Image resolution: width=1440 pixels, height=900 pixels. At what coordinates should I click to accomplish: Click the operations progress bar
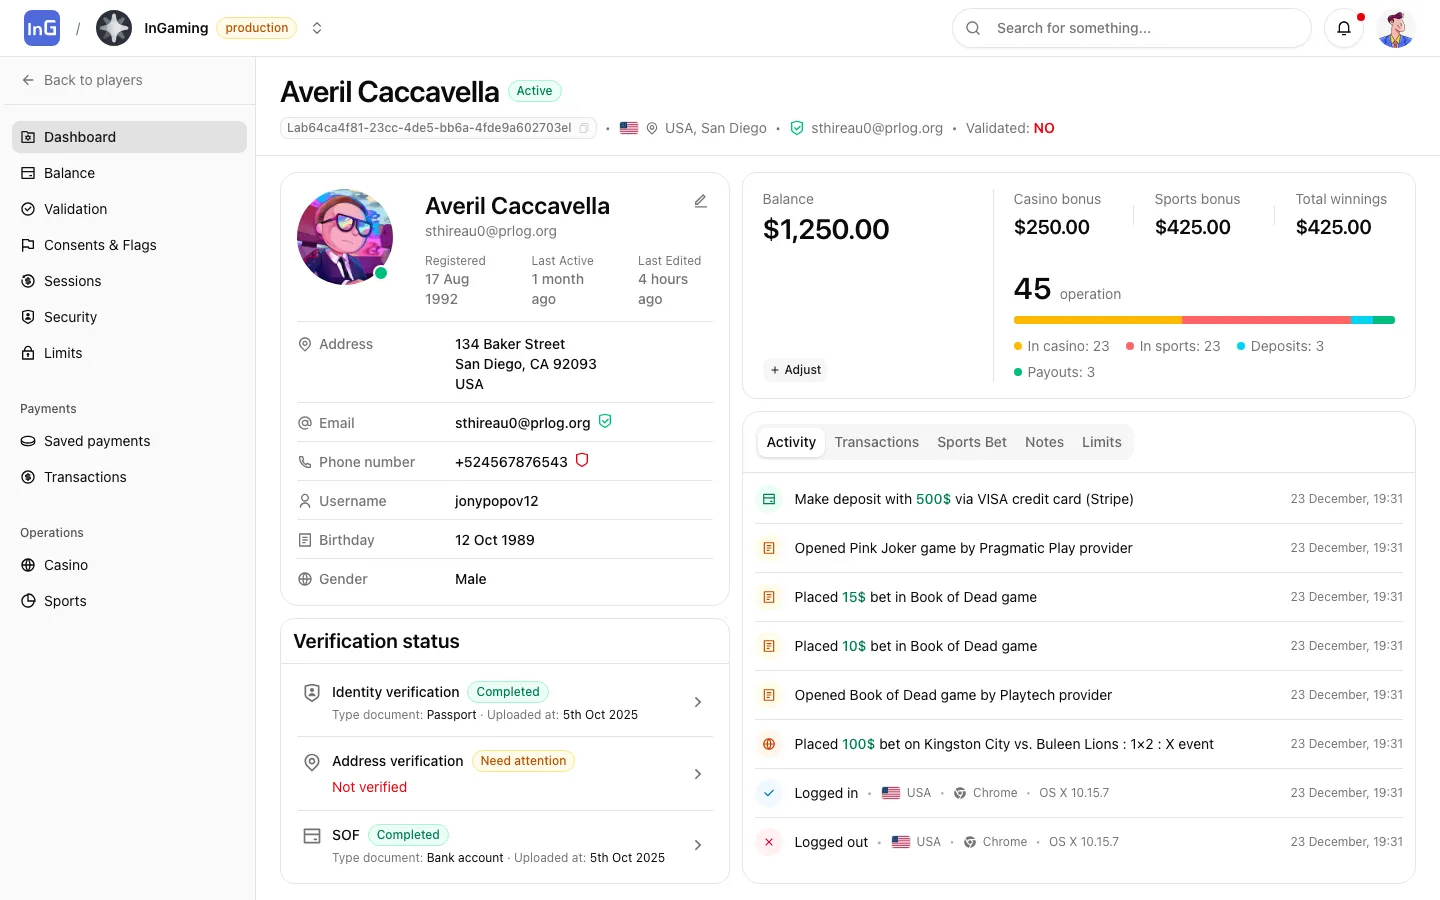coord(1203,320)
